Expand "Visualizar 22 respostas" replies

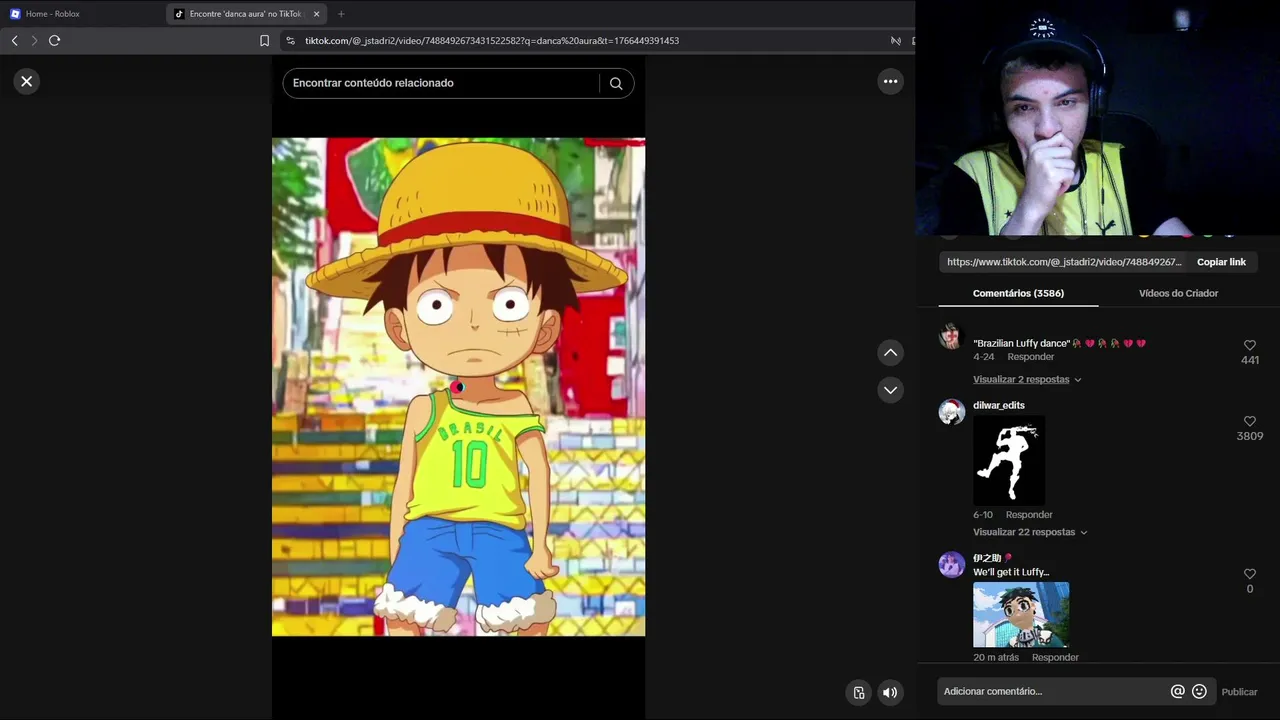[x=1030, y=532]
